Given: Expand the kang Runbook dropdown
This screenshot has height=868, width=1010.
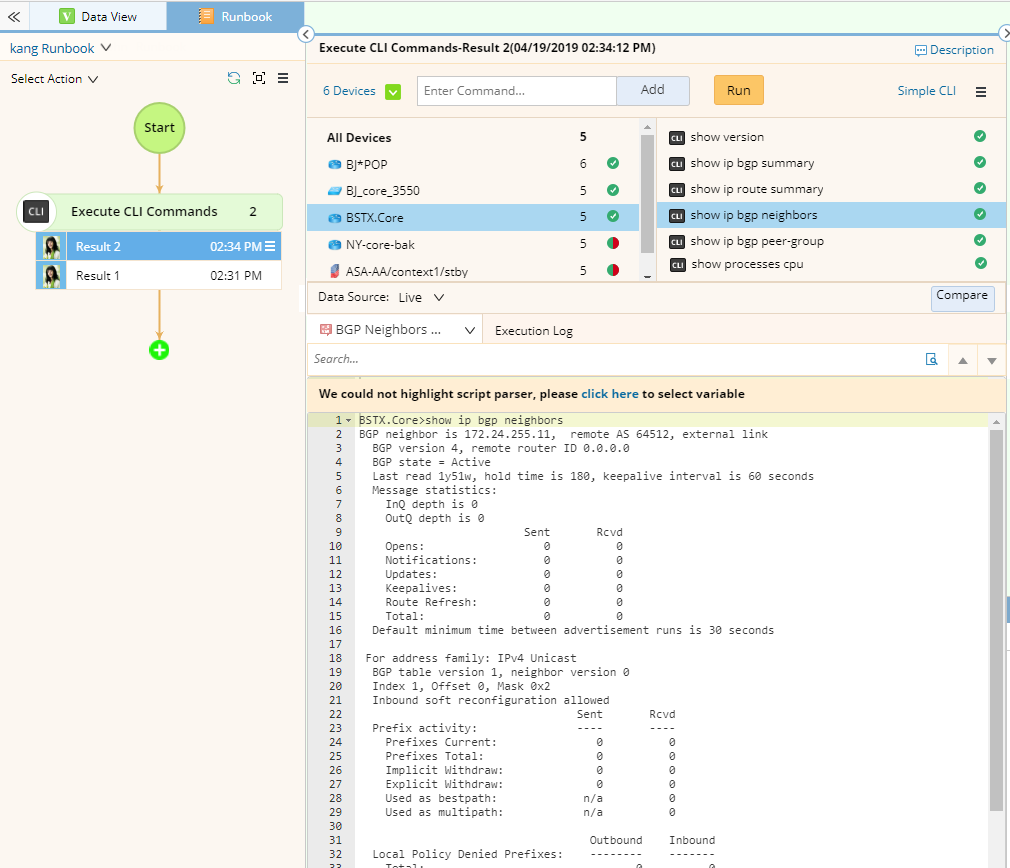Looking at the screenshot, I should coord(61,48).
